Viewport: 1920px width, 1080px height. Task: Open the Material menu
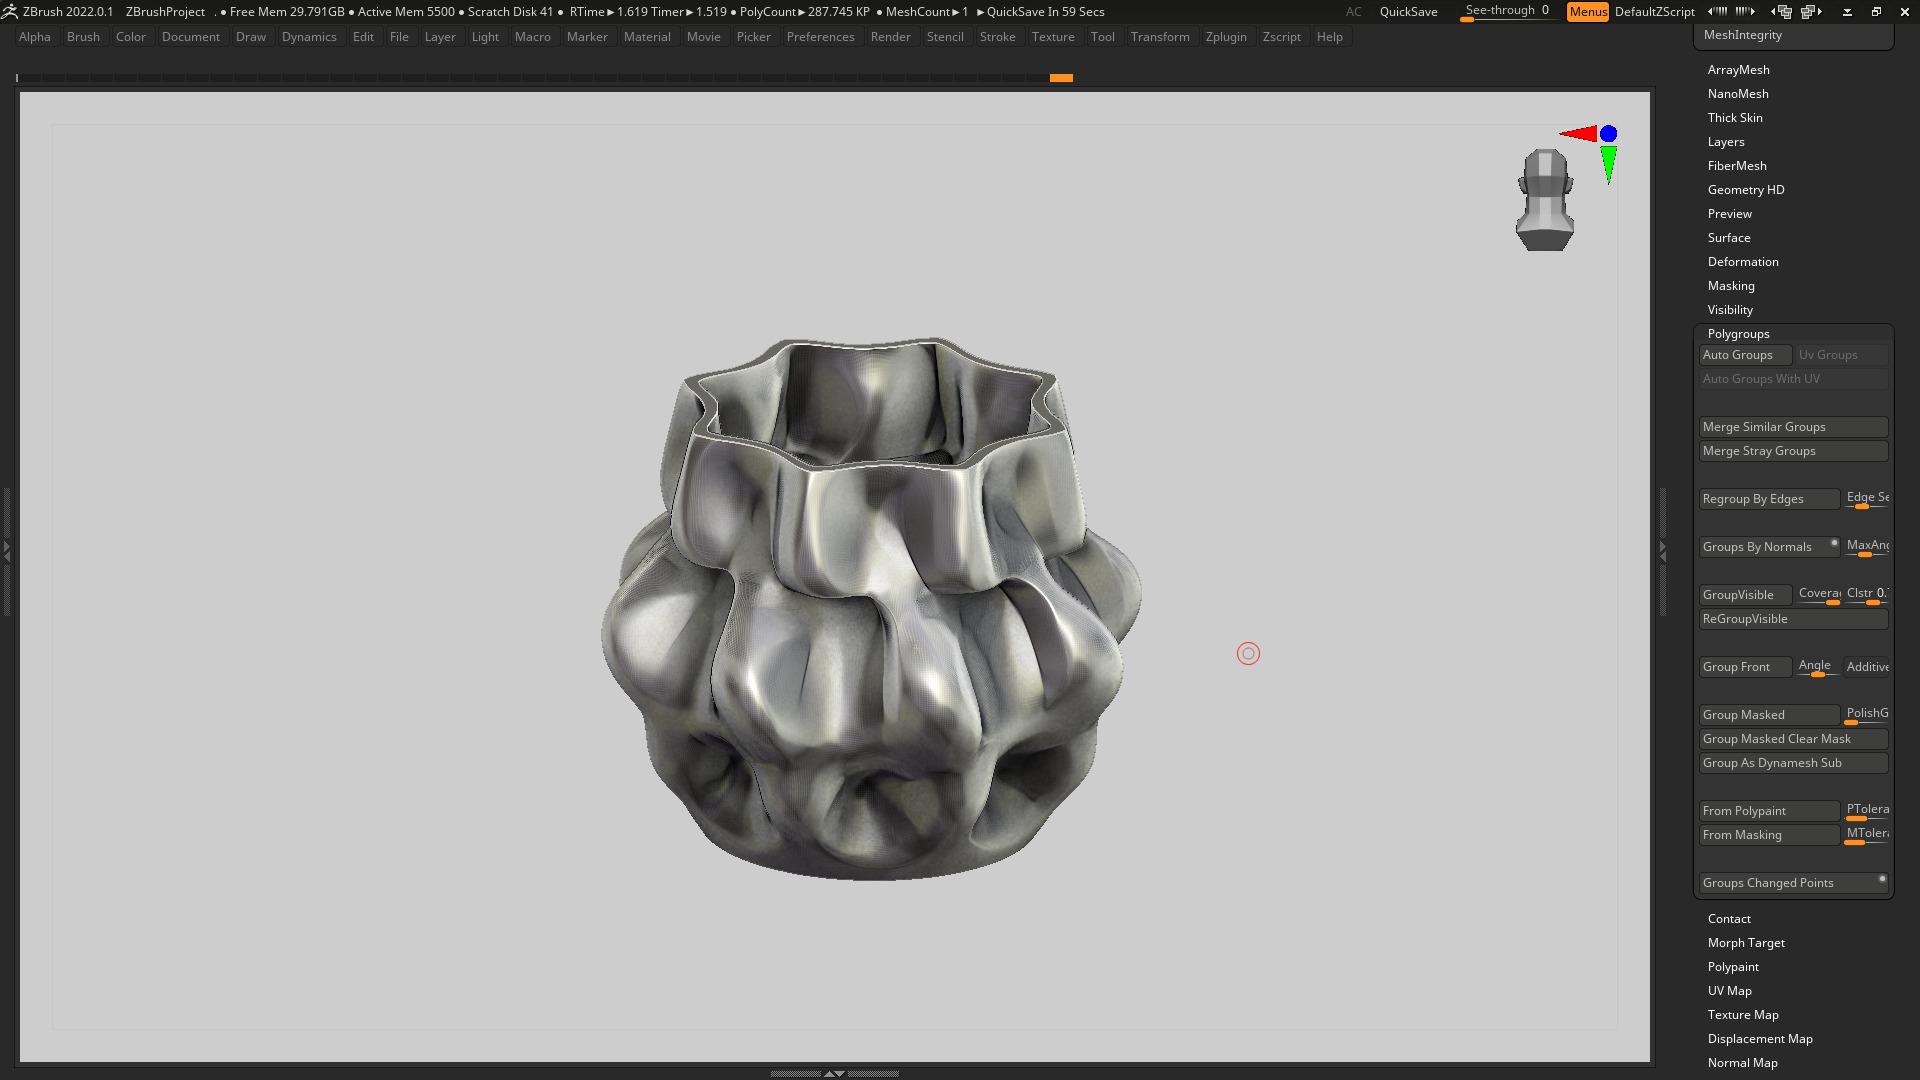coord(647,37)
